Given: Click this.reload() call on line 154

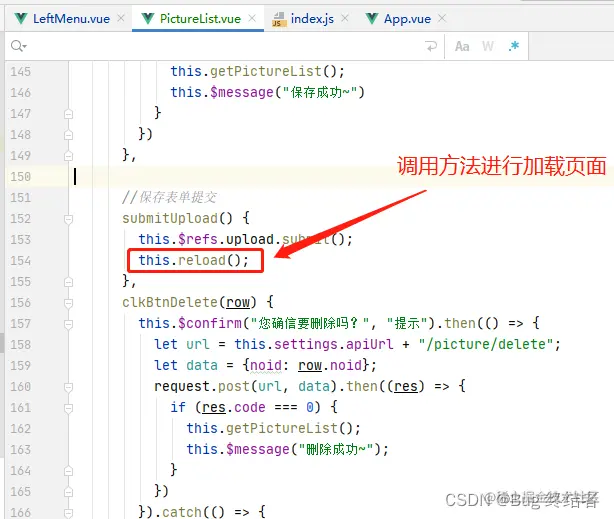Looking at the screenshot, I should (193, 260).
